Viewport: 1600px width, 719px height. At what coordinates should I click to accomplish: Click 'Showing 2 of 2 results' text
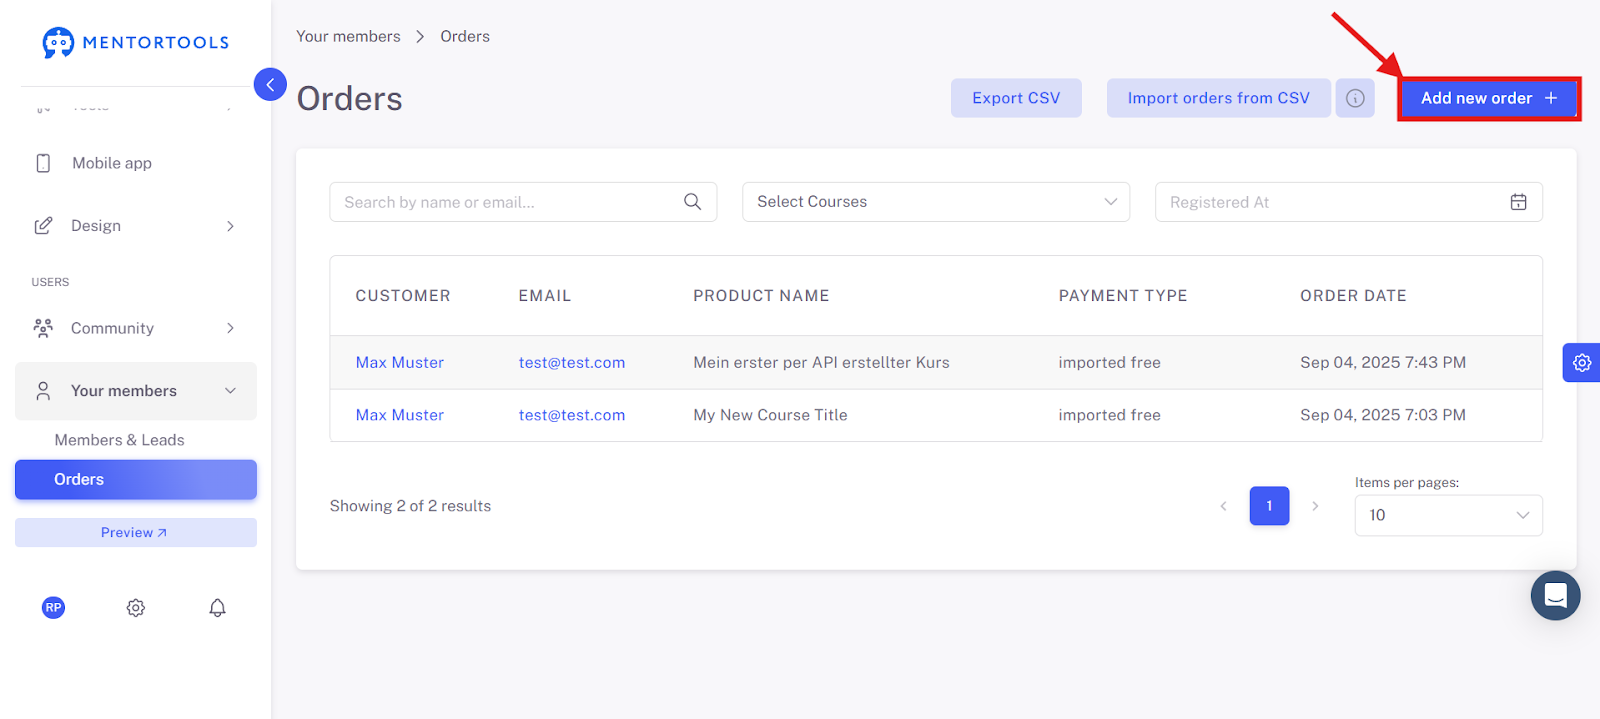(x=410, y=506)
